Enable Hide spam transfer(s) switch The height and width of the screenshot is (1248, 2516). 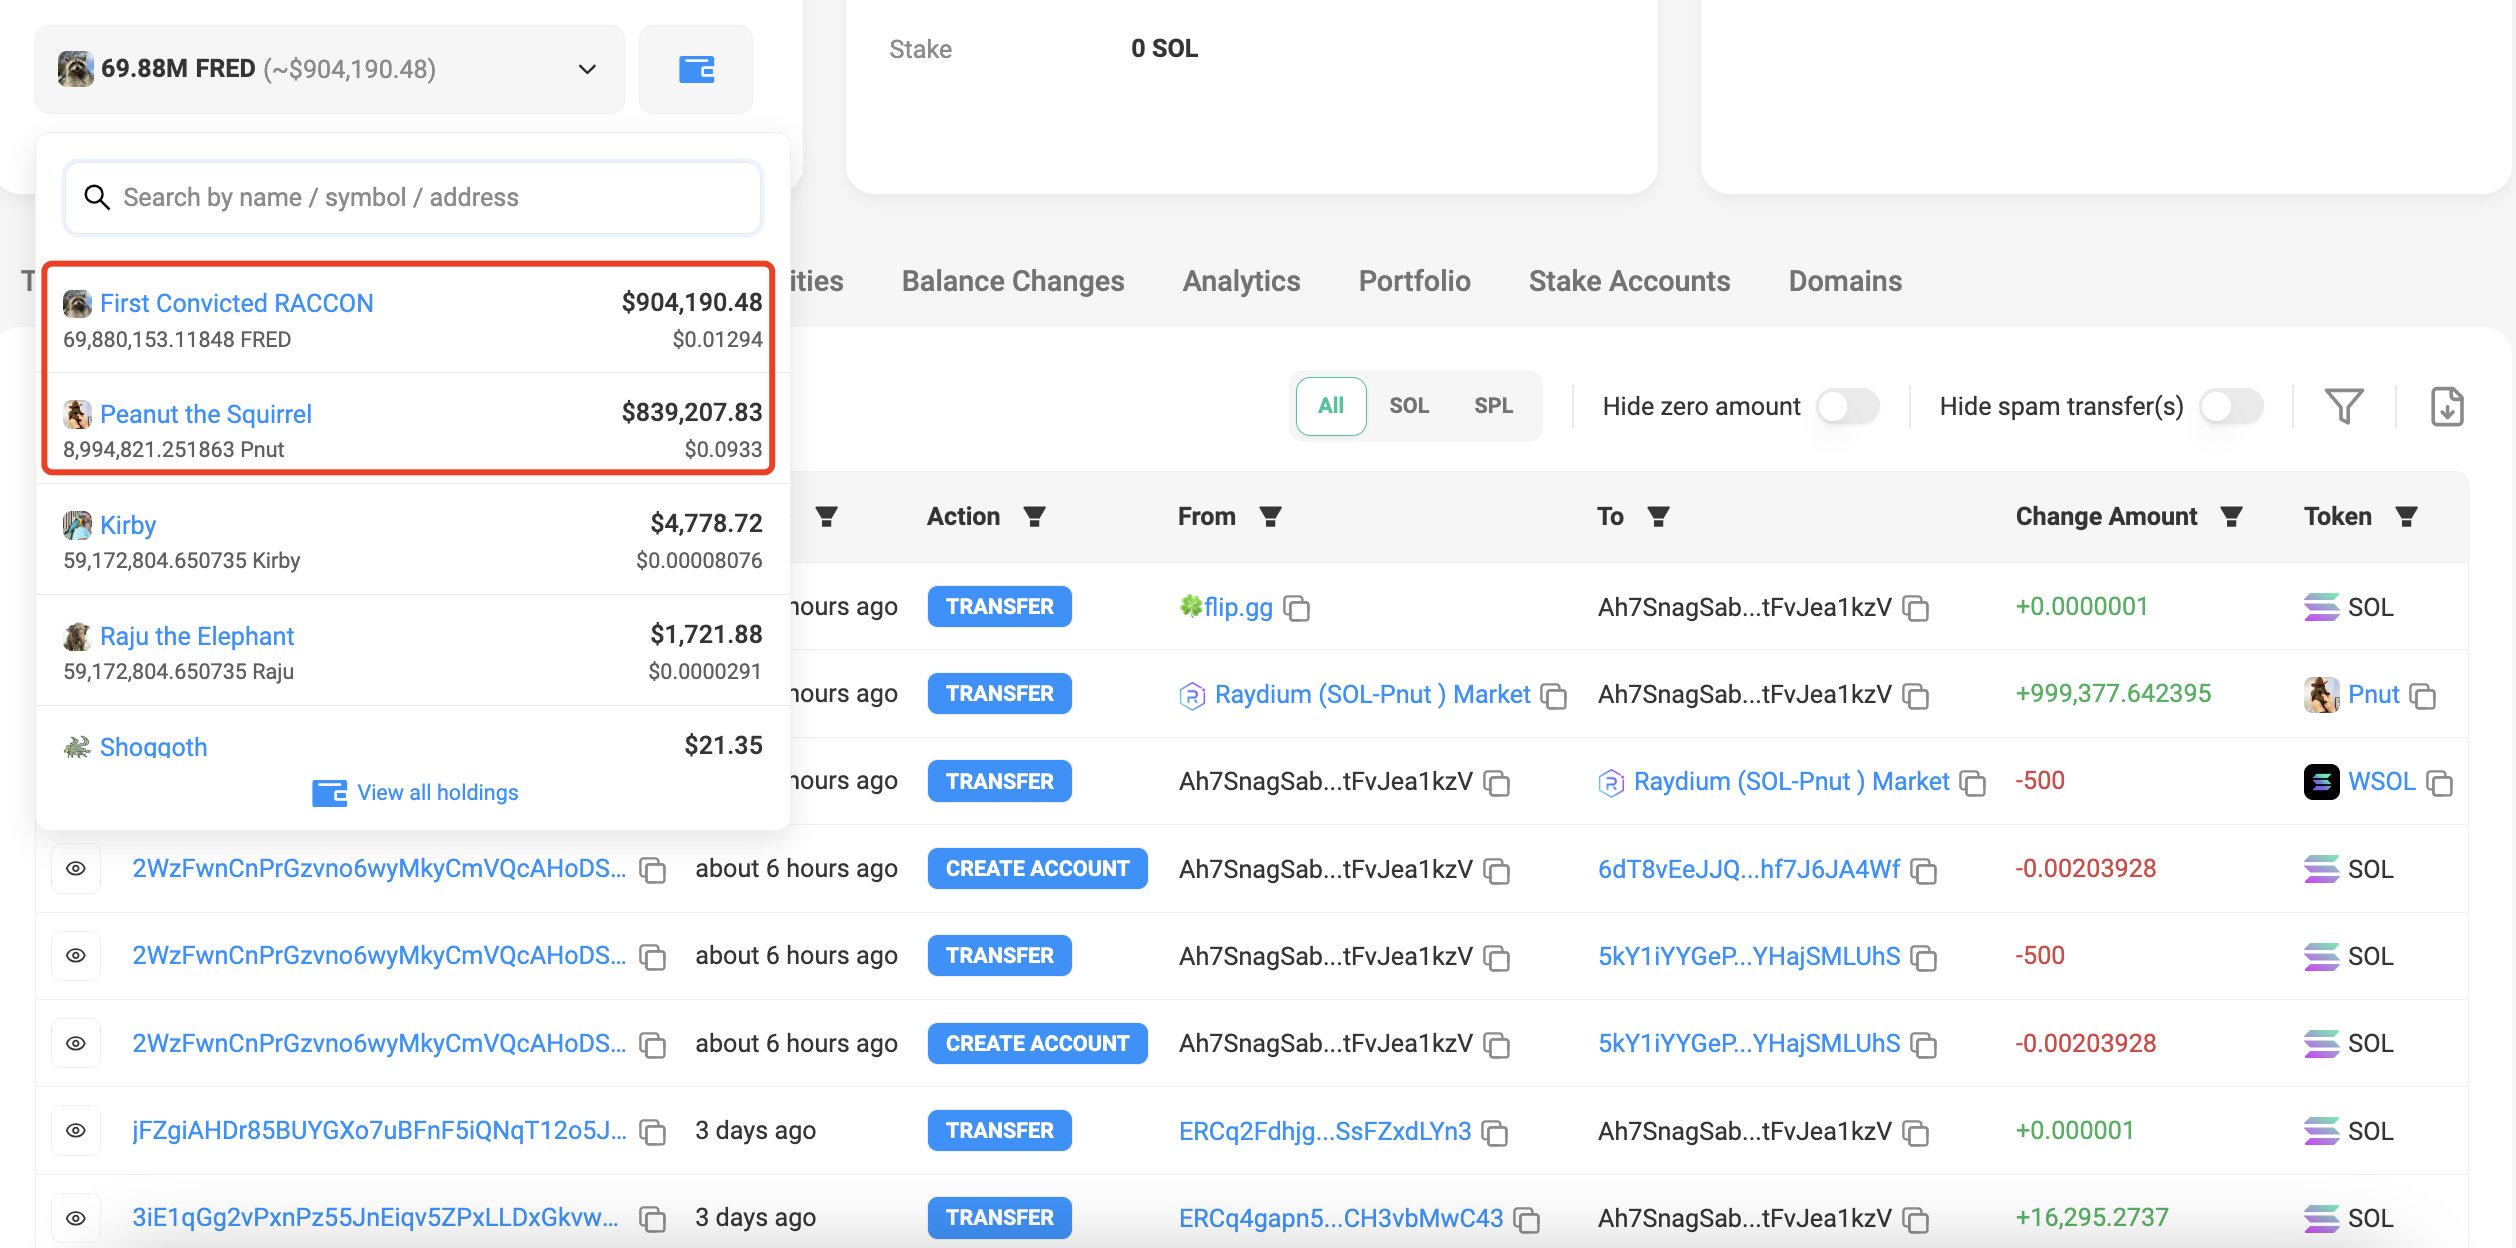coord(2231,406)
